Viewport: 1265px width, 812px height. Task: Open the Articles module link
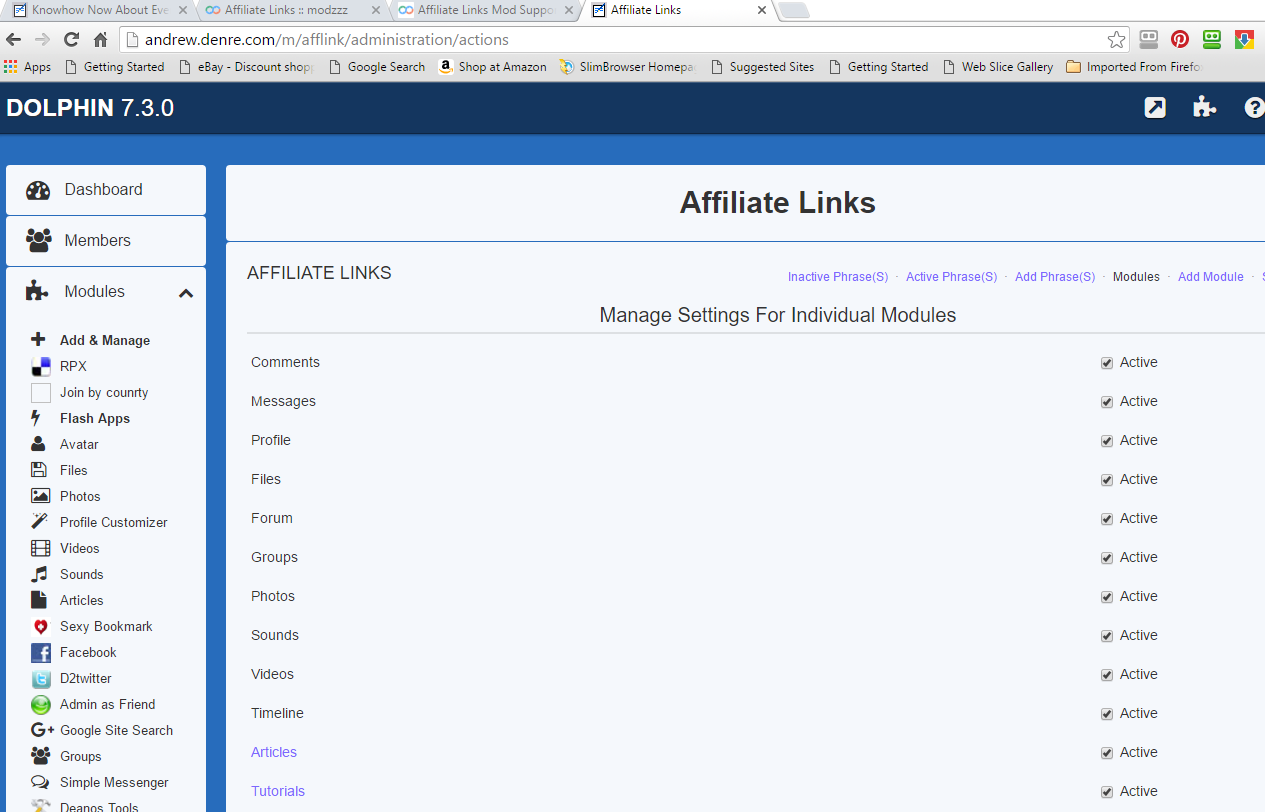[274, 752]
